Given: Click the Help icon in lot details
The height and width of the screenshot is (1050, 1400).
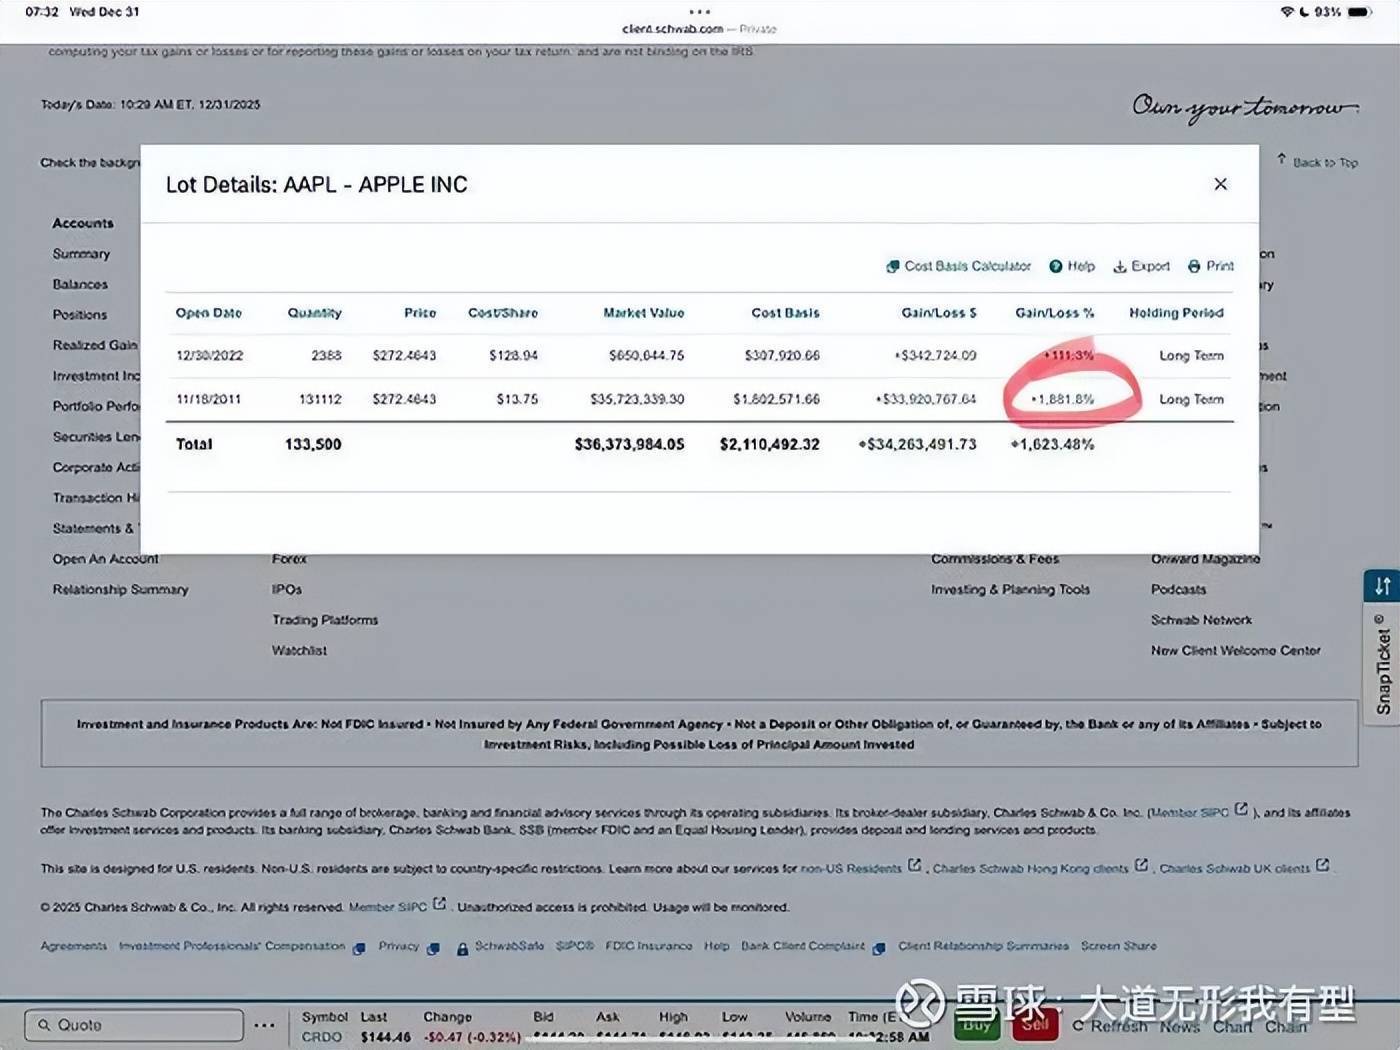Looking at the screenshot, I should point(1056,266).
